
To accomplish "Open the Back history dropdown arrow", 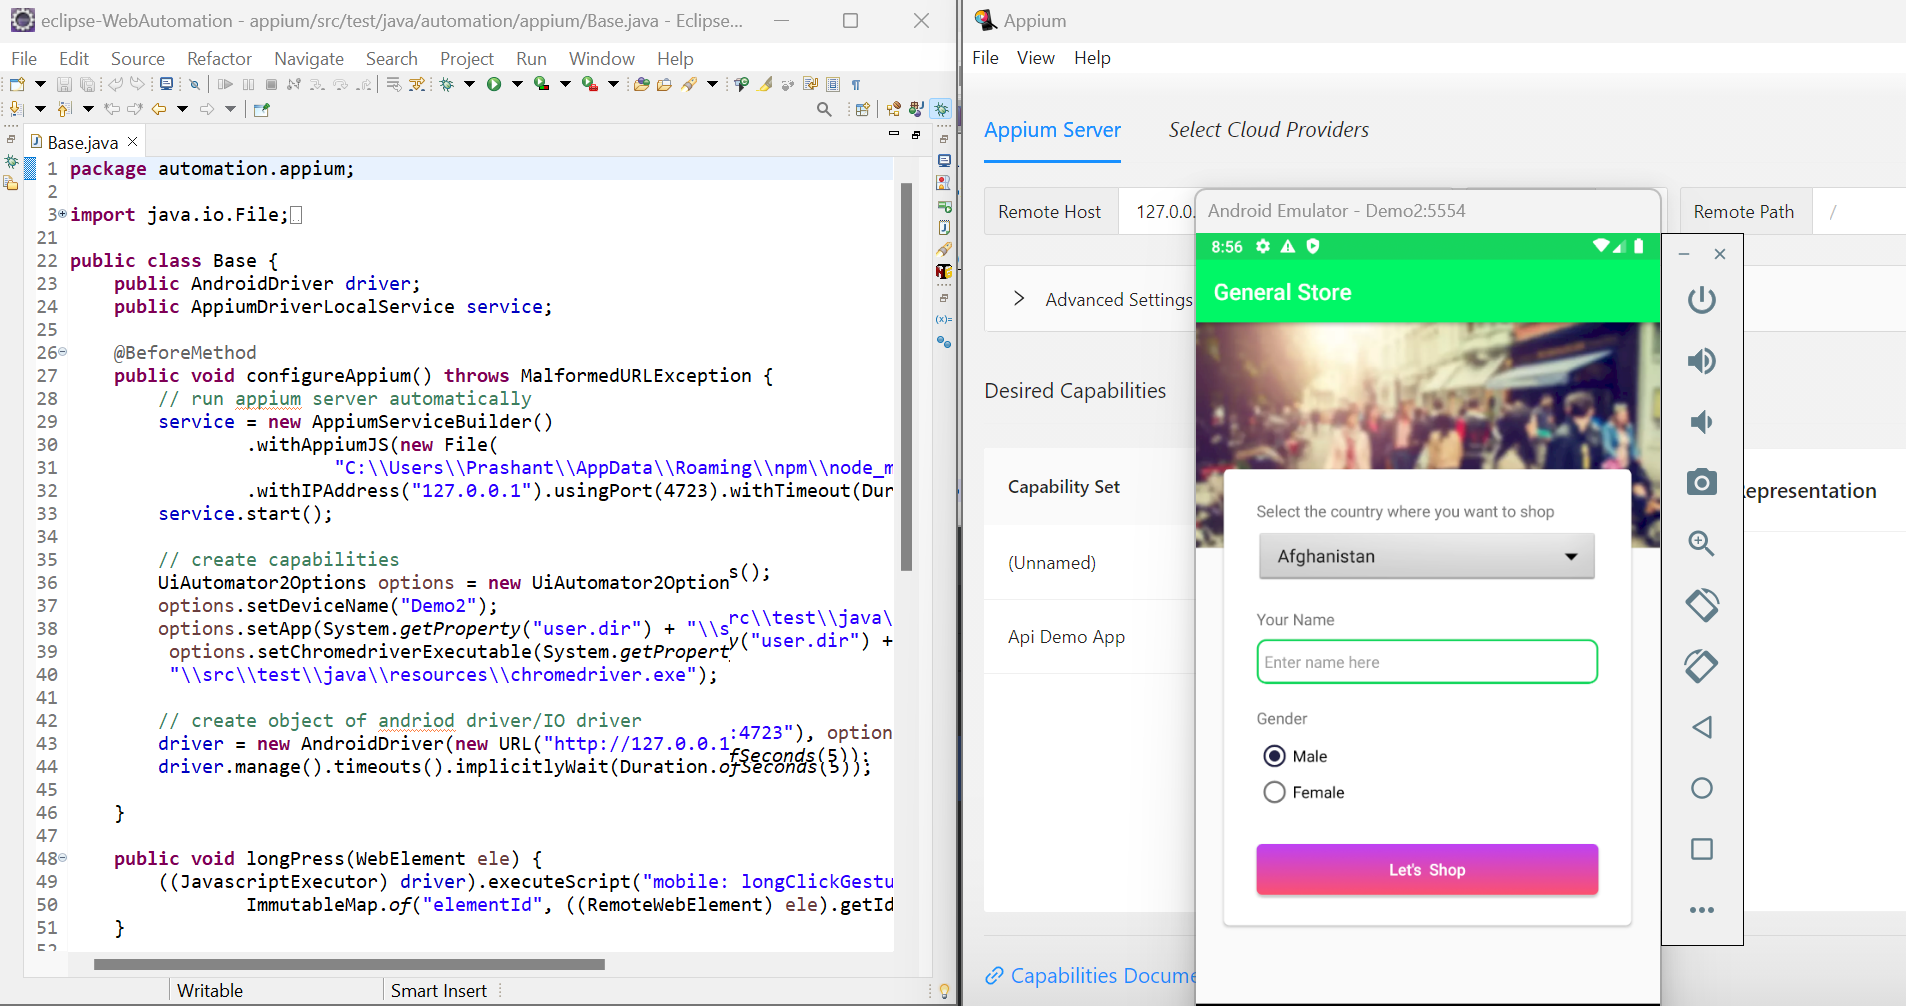I will tap(182, 109).
